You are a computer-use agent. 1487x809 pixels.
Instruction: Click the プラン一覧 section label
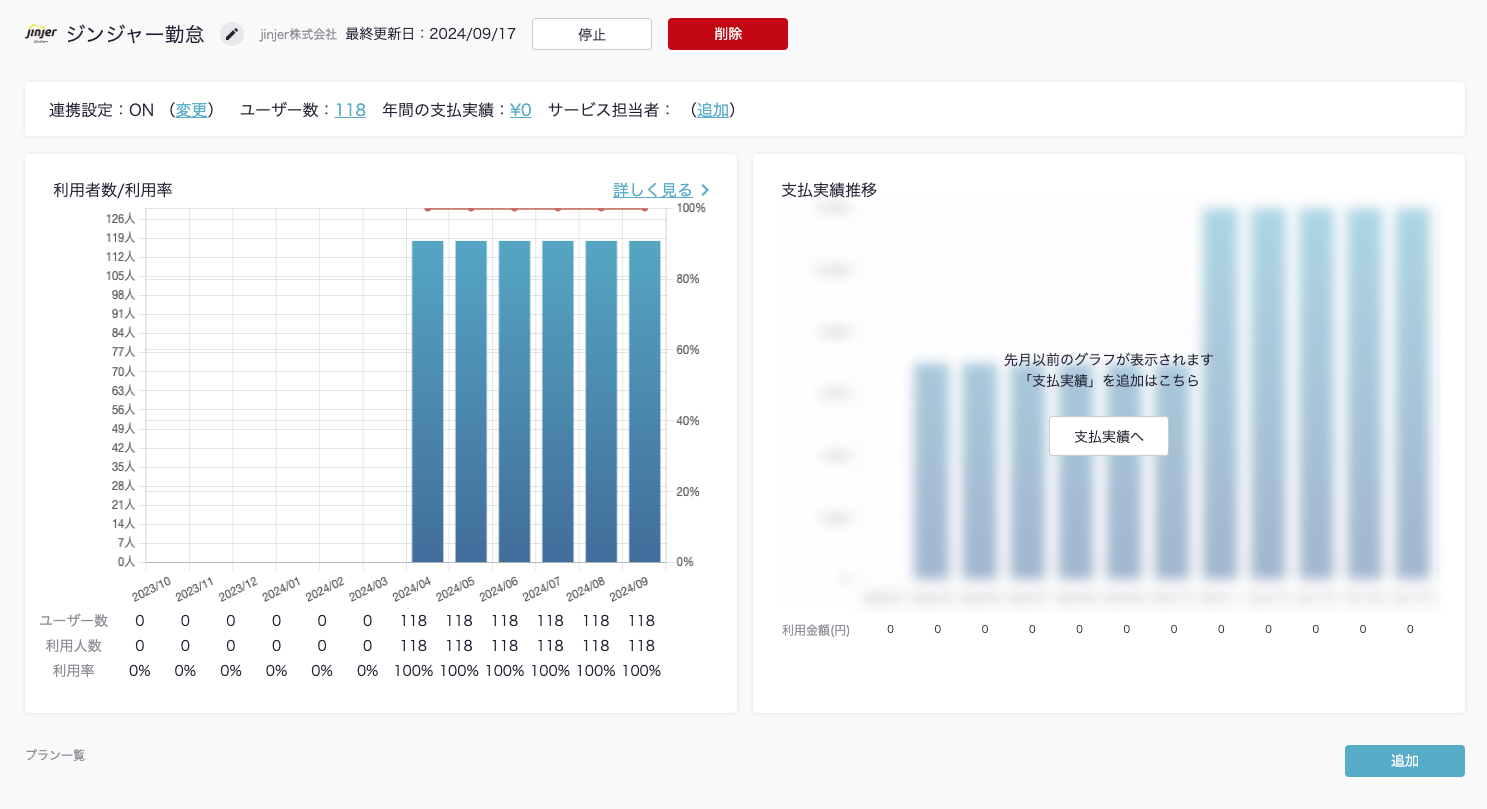pyautogui.click(x=55, y=755)
